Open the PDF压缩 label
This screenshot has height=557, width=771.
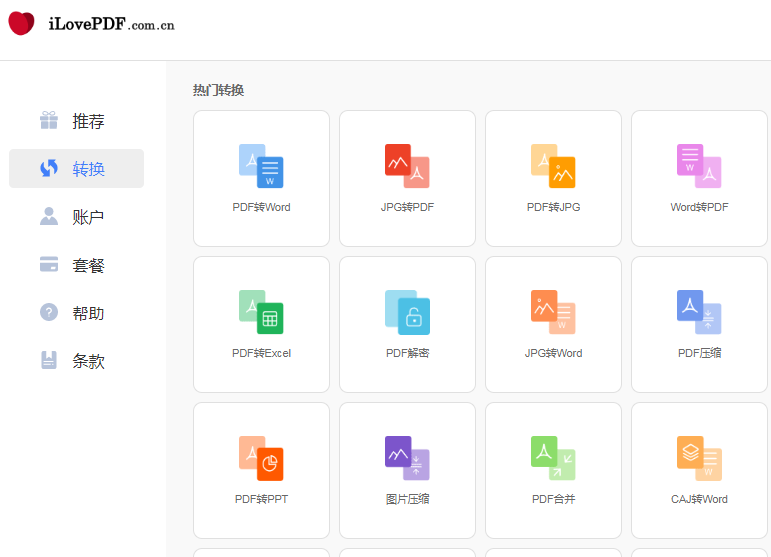point(699,353)
